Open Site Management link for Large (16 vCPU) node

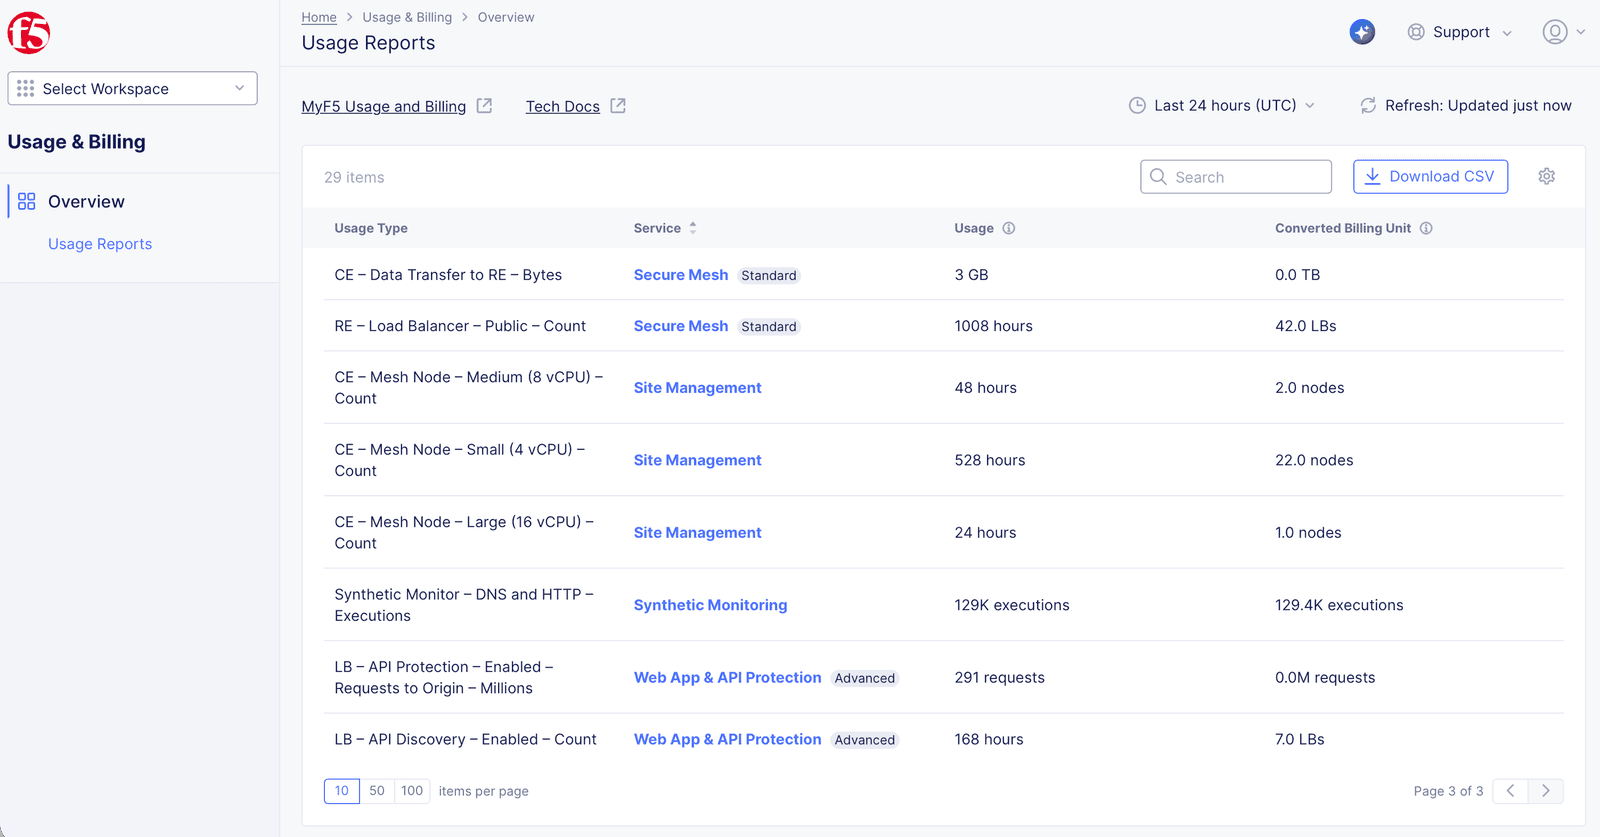coord(698,533)
